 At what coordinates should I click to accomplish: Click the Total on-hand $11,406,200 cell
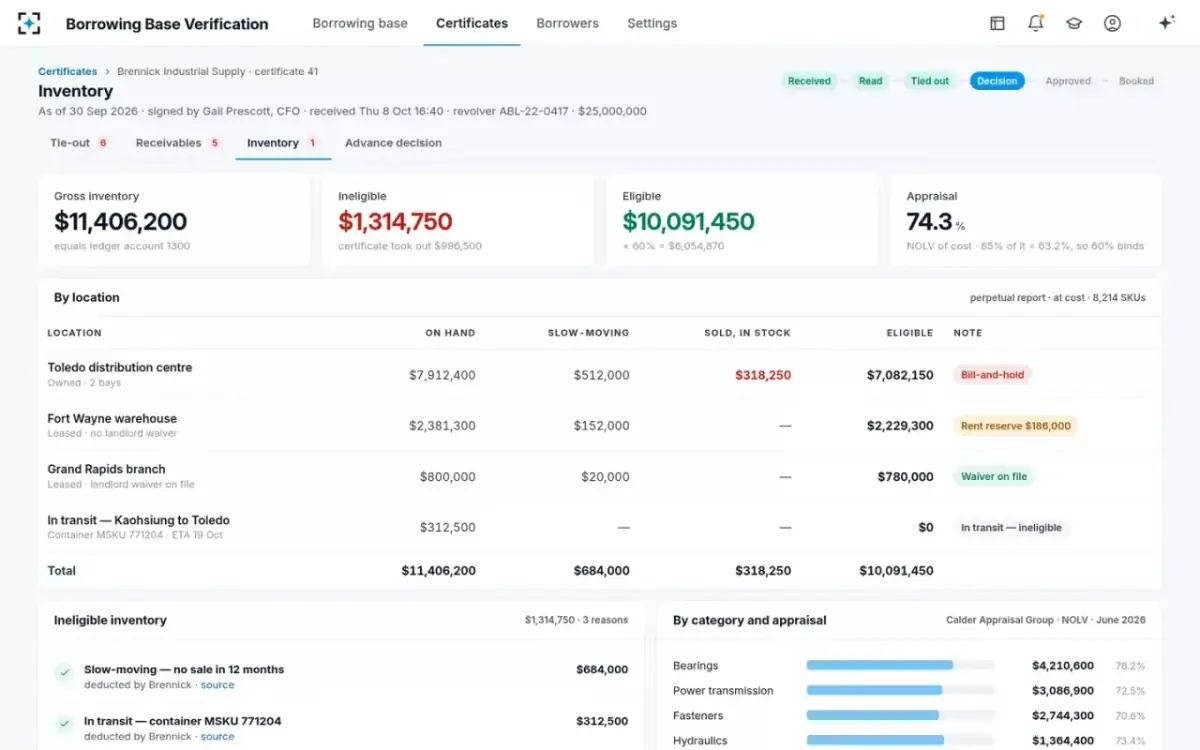point(439,571)
